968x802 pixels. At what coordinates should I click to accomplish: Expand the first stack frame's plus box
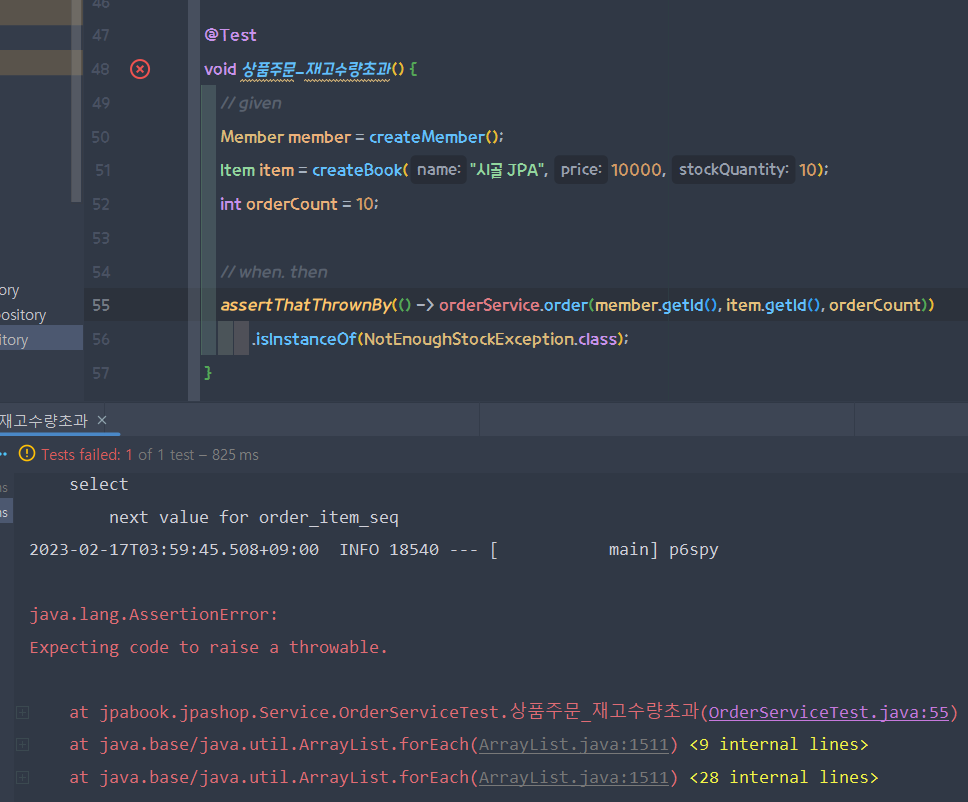22,712
